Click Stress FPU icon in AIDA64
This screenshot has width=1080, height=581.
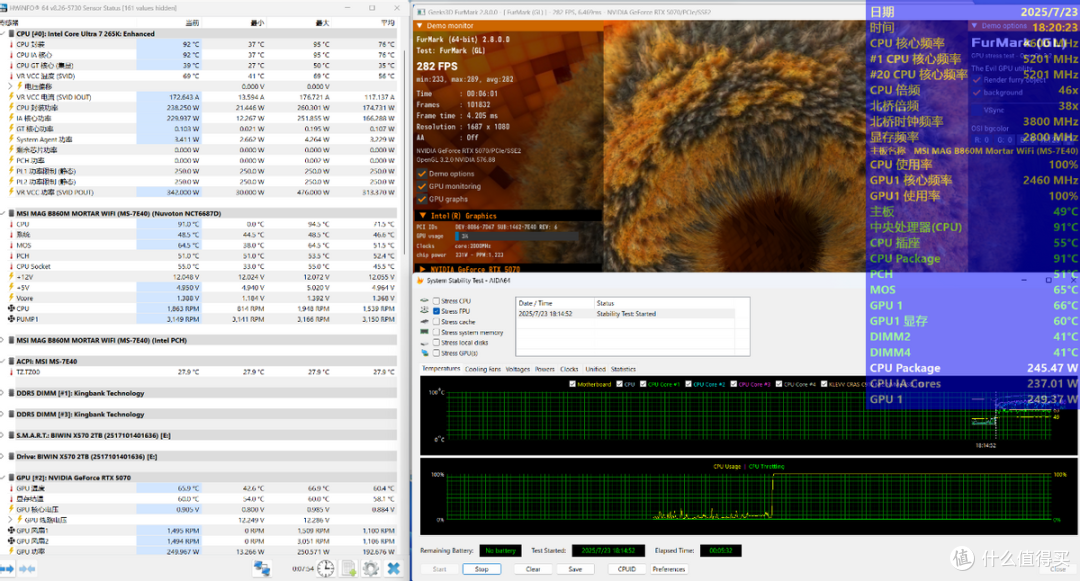point(424,311)
